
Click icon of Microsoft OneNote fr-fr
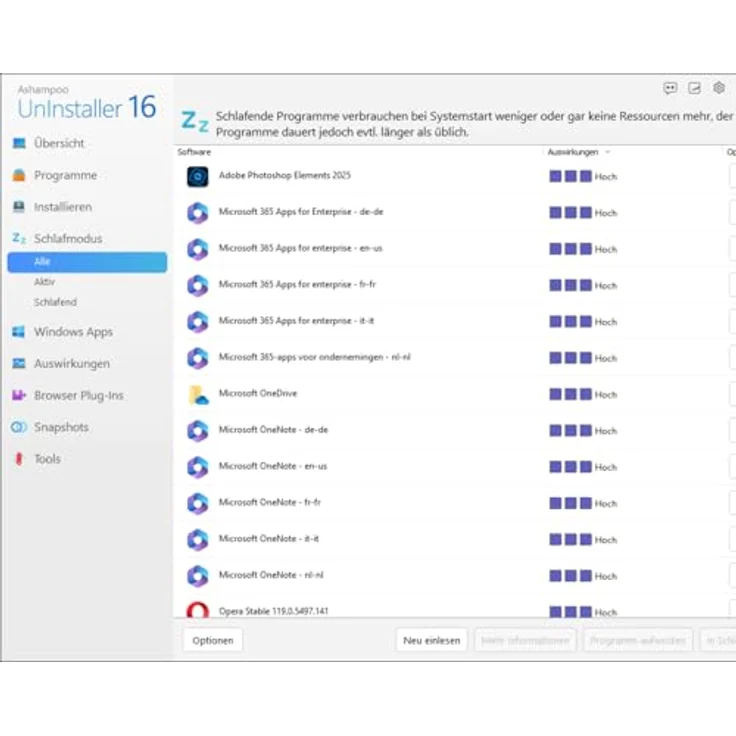198,503
